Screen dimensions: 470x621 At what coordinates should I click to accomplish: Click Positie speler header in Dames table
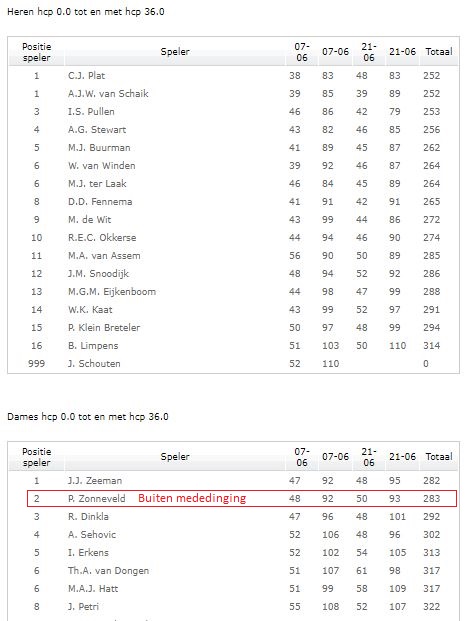(x=36, y=457)
